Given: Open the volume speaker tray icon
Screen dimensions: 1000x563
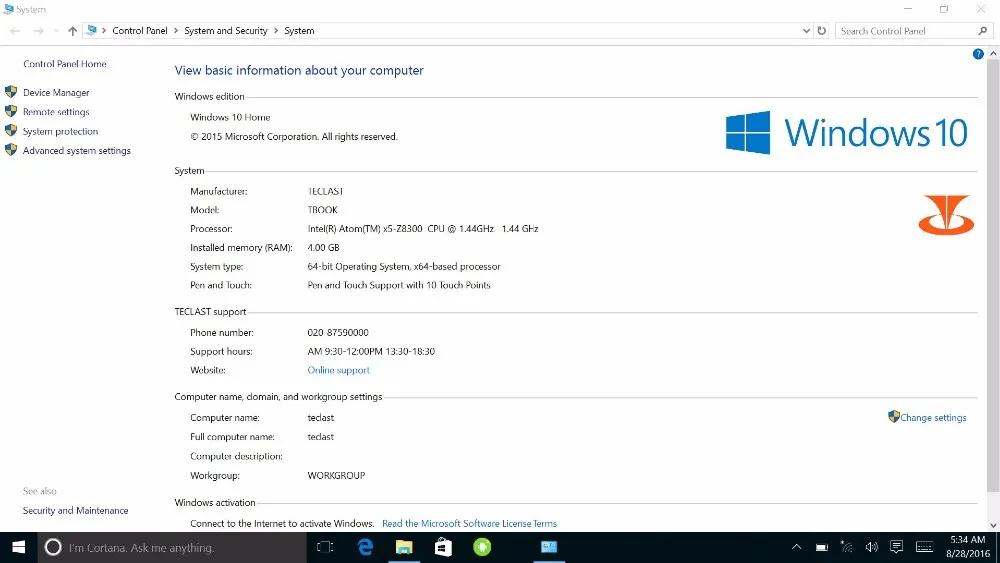Looking at the screenshot, I should click(871, 547).
